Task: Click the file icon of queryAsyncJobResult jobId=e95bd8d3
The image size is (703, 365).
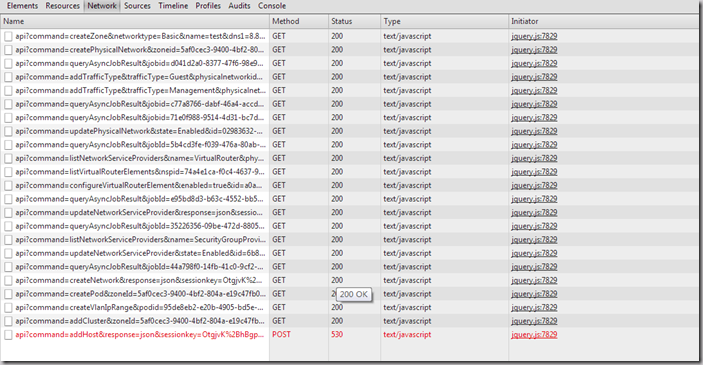Action: pos(8,199)
